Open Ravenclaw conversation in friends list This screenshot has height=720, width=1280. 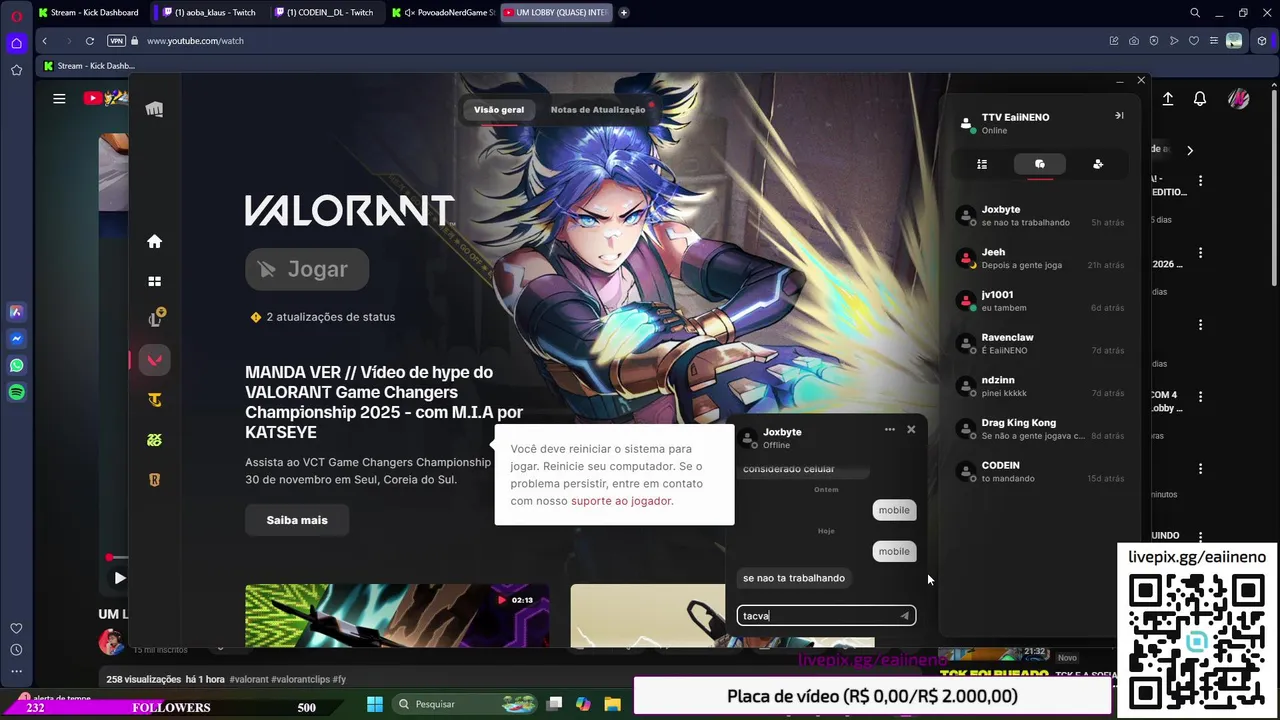point(1040,344)
